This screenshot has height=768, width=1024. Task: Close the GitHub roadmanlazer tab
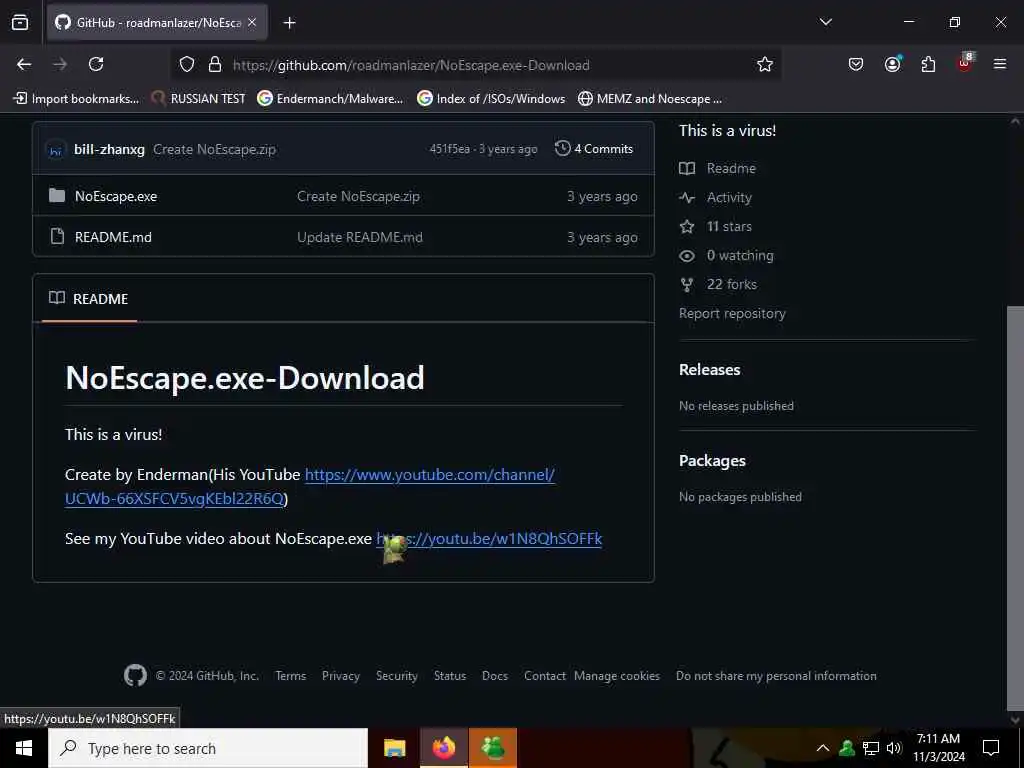[252, 22]
